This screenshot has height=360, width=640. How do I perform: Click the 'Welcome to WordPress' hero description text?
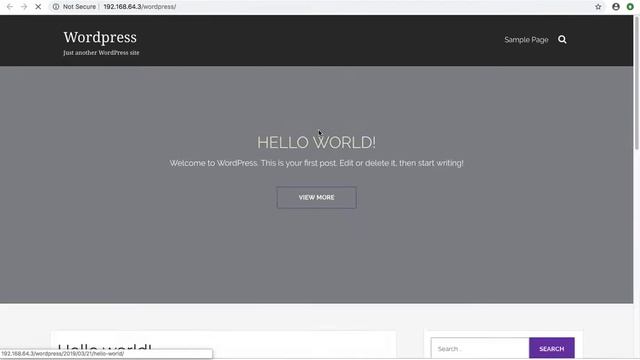(x=316, y=163)
